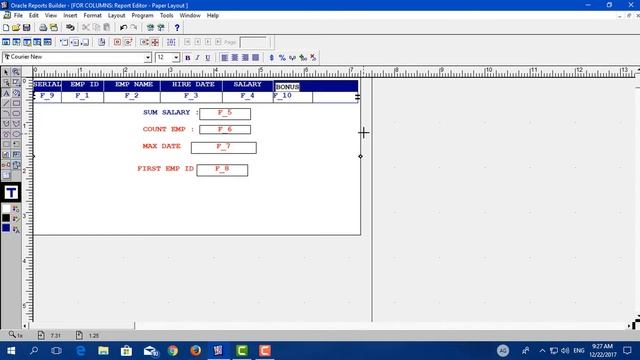Viewport: 640px width, 360px height.
Task: Open the Layout menu
Action: pos(116,16)
